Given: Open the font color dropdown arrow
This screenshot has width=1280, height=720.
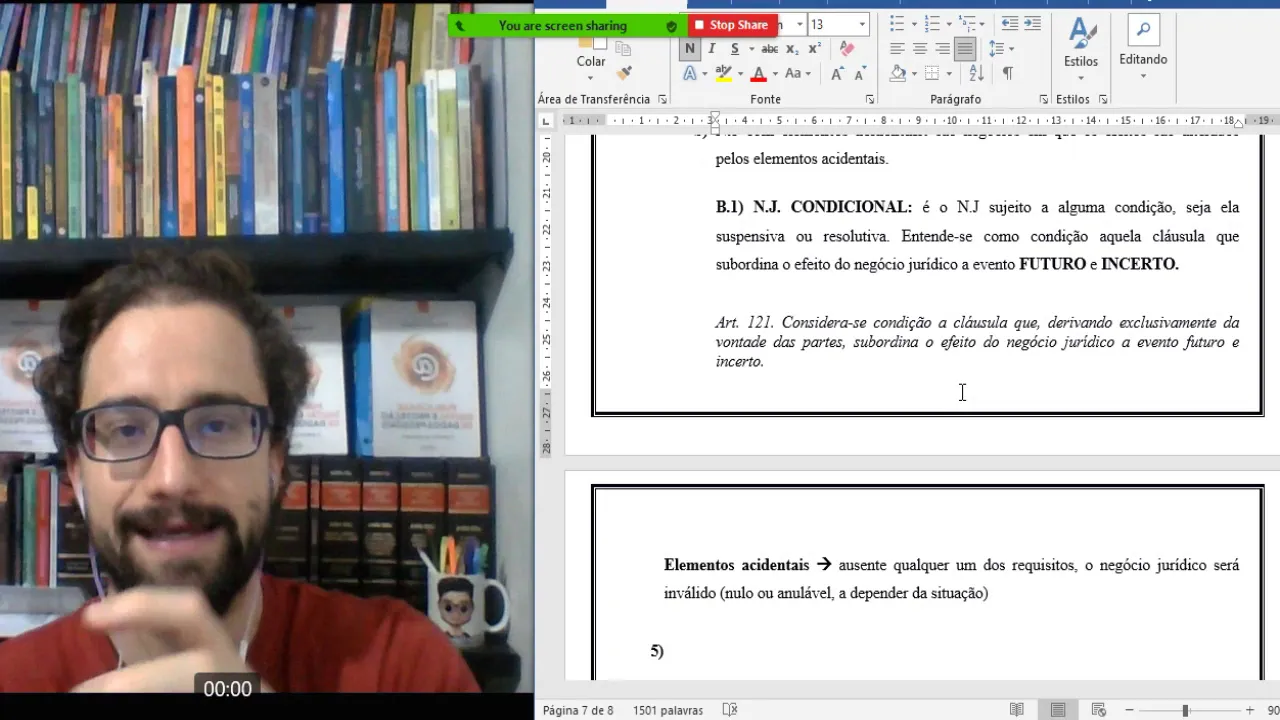Looking at the screenshot, I should pos(775,74).
